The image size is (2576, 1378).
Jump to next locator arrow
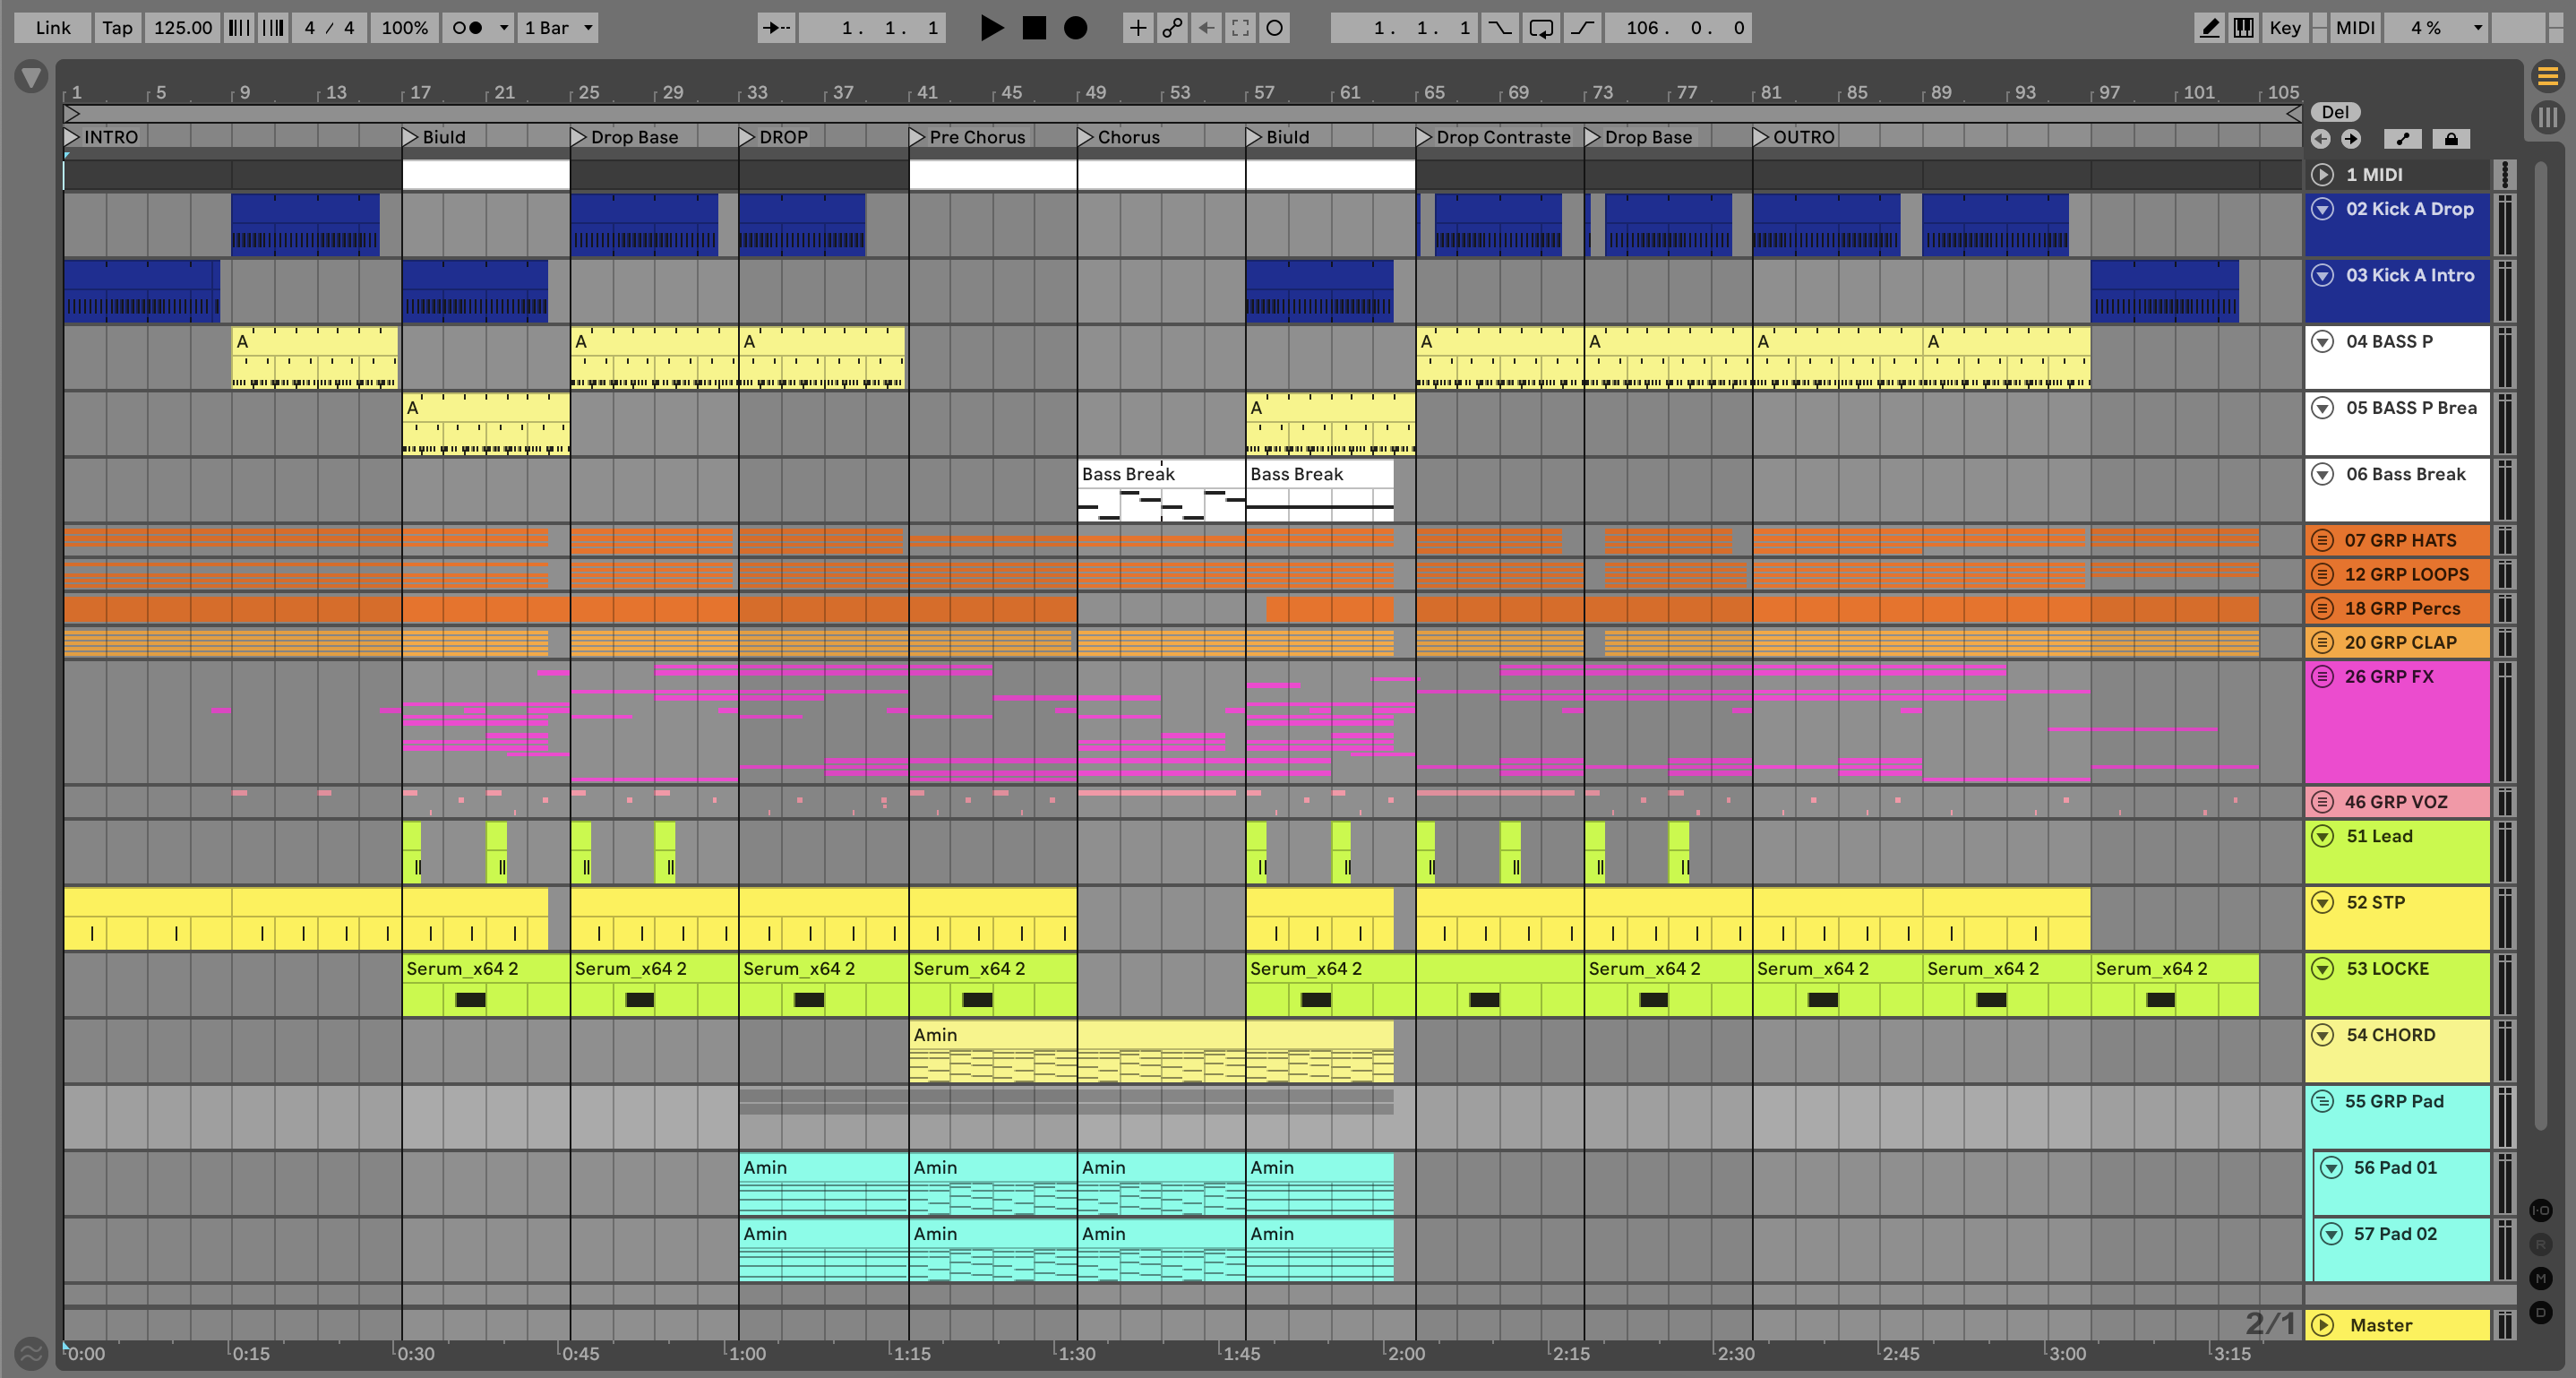click(x=2350, y=139)
